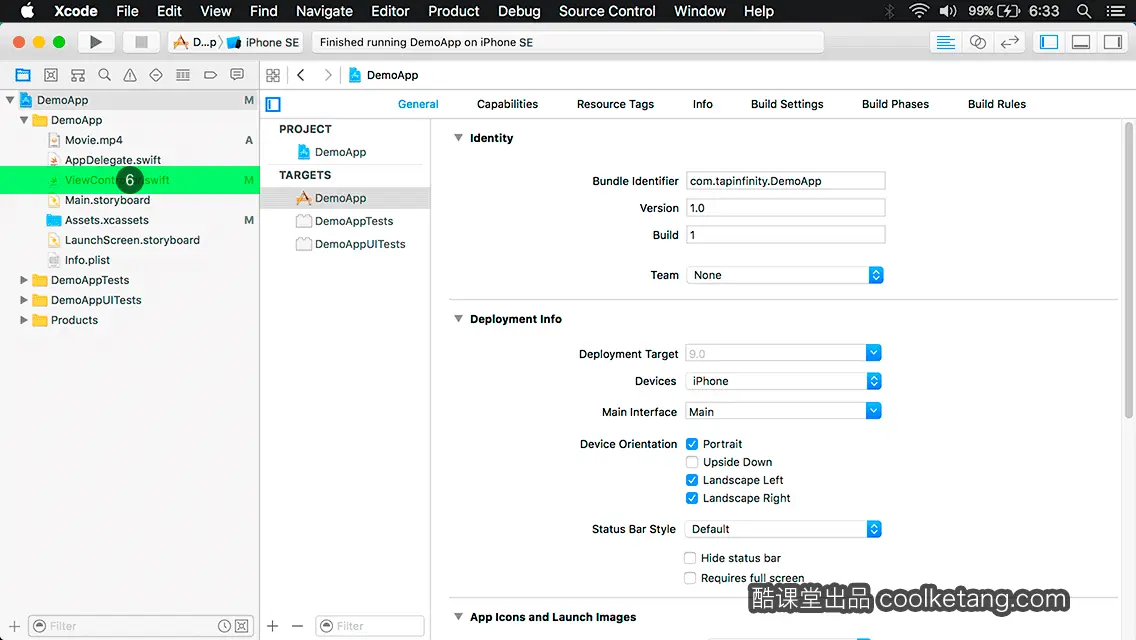Add a file with navigator plus button
1136x640 pixels.
[14, 626]
